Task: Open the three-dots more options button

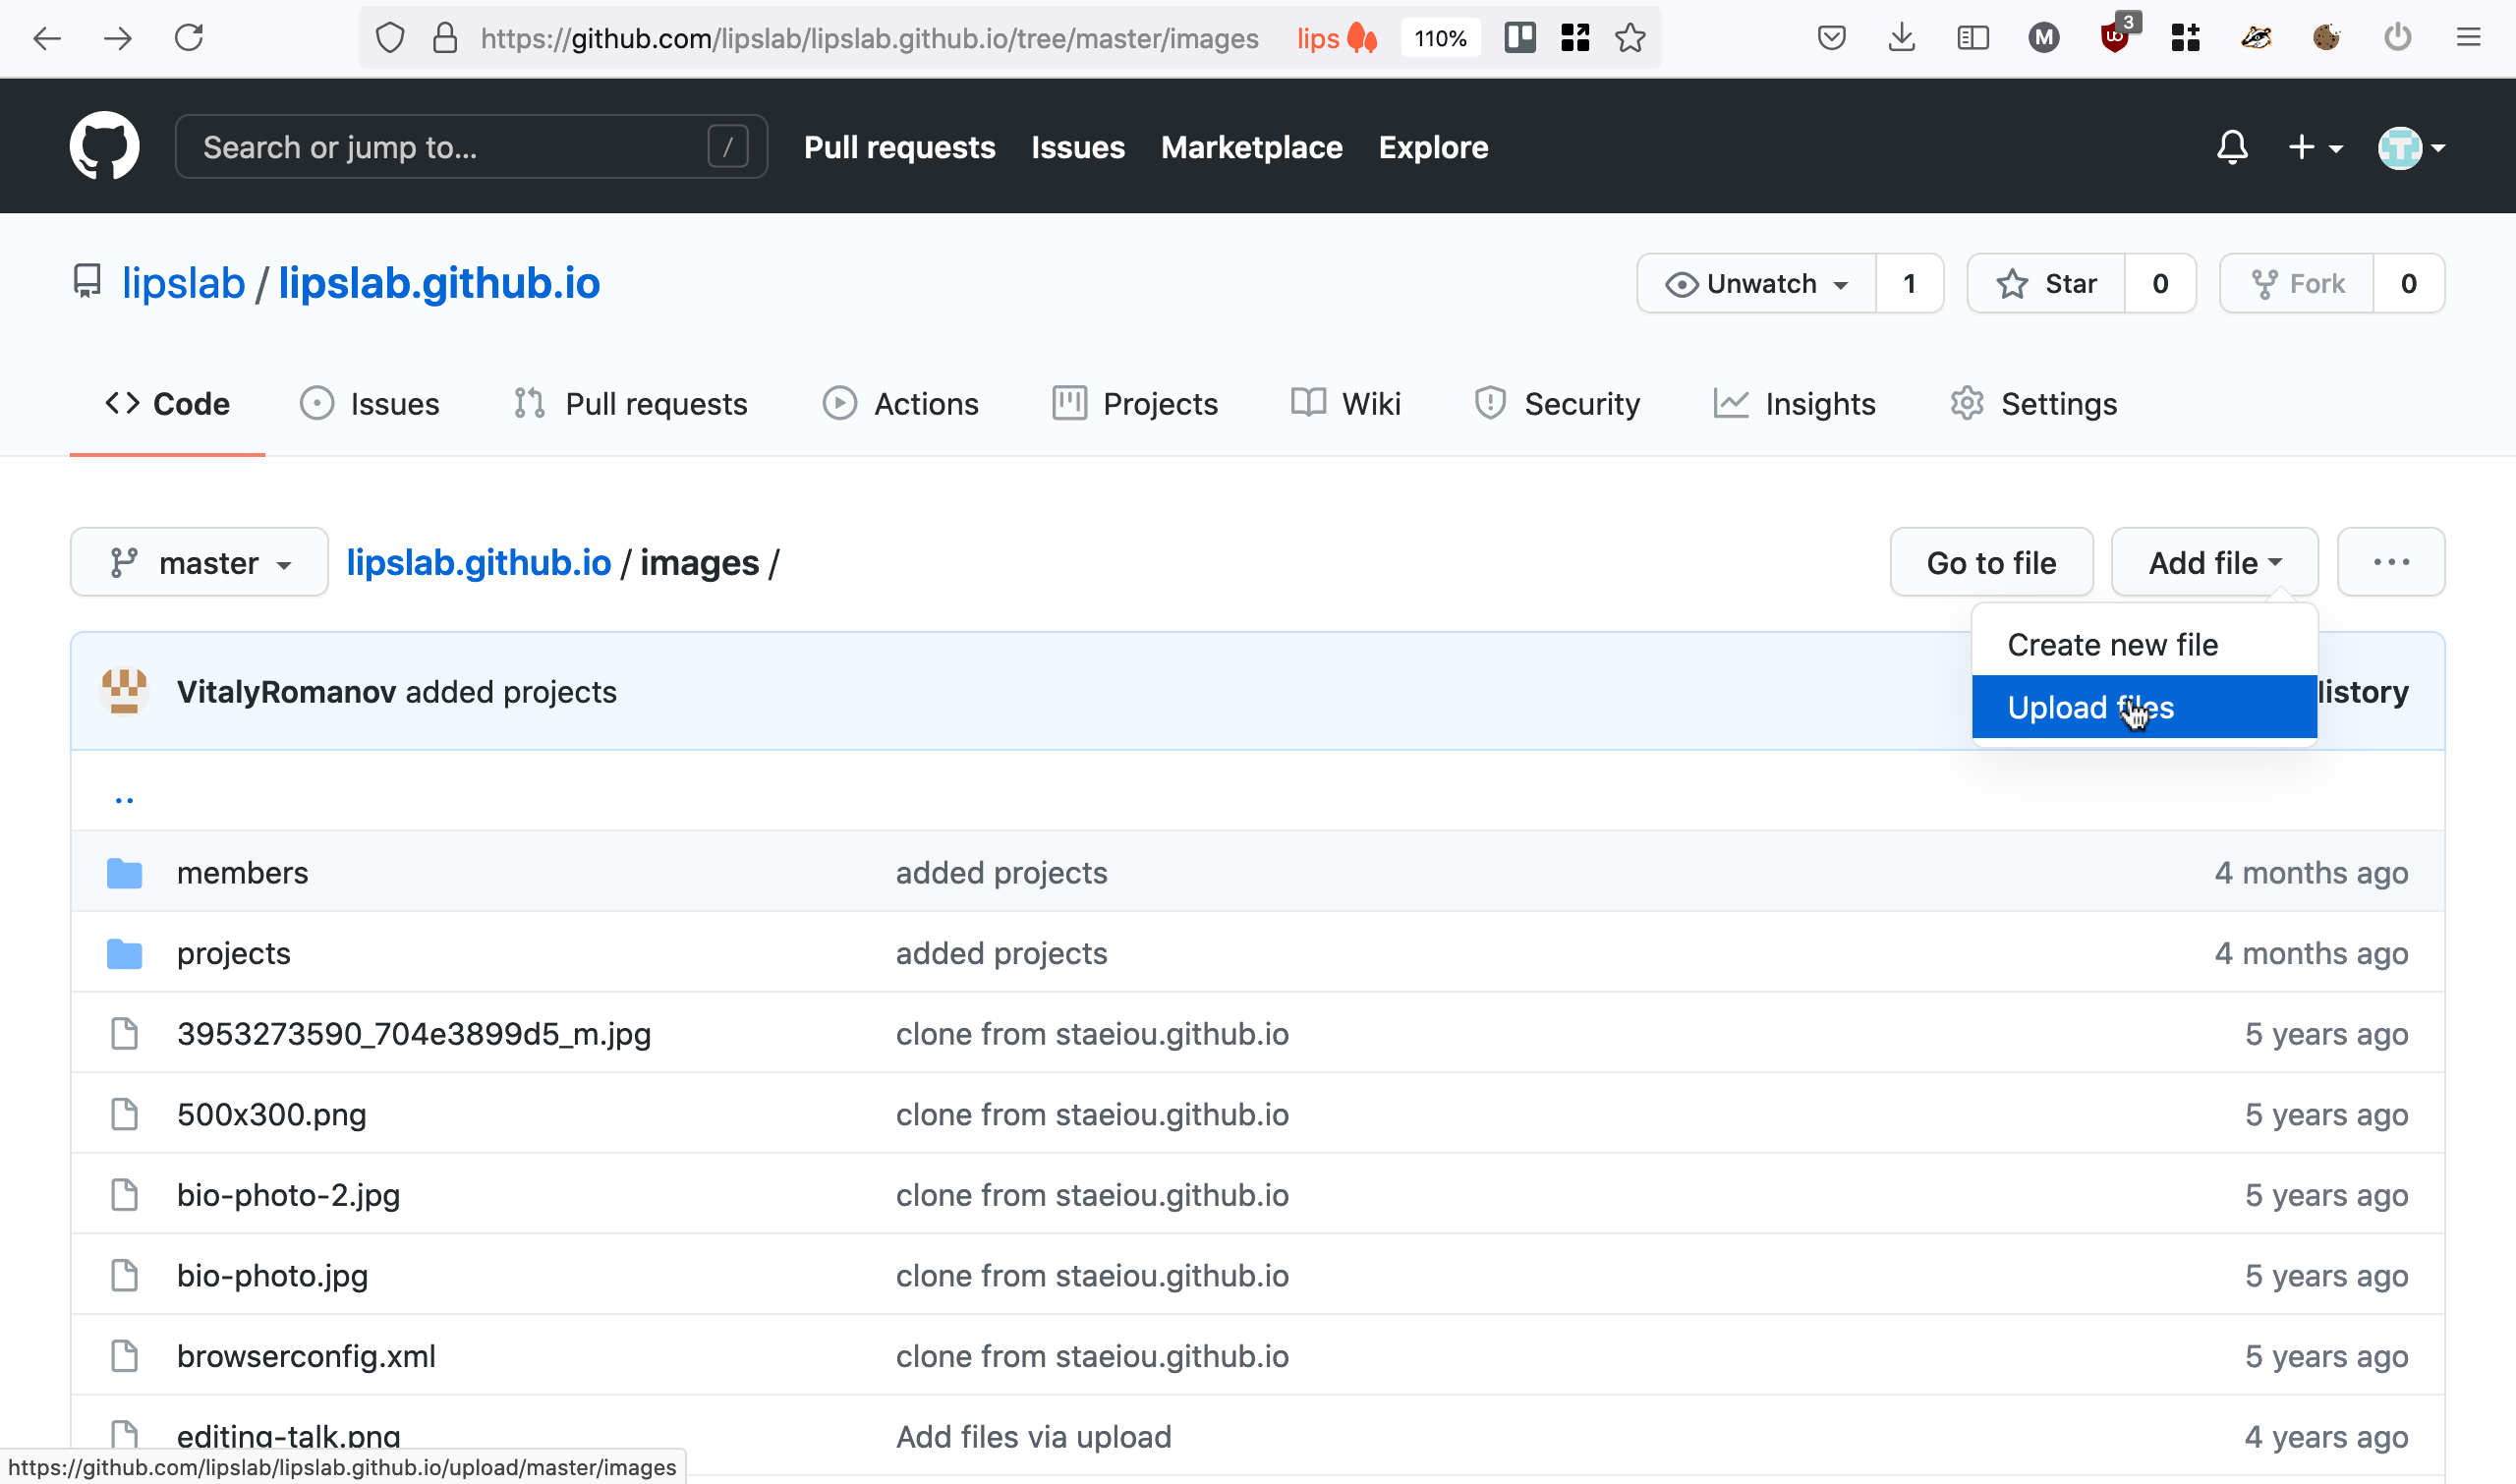Action: click(2391, 562)
